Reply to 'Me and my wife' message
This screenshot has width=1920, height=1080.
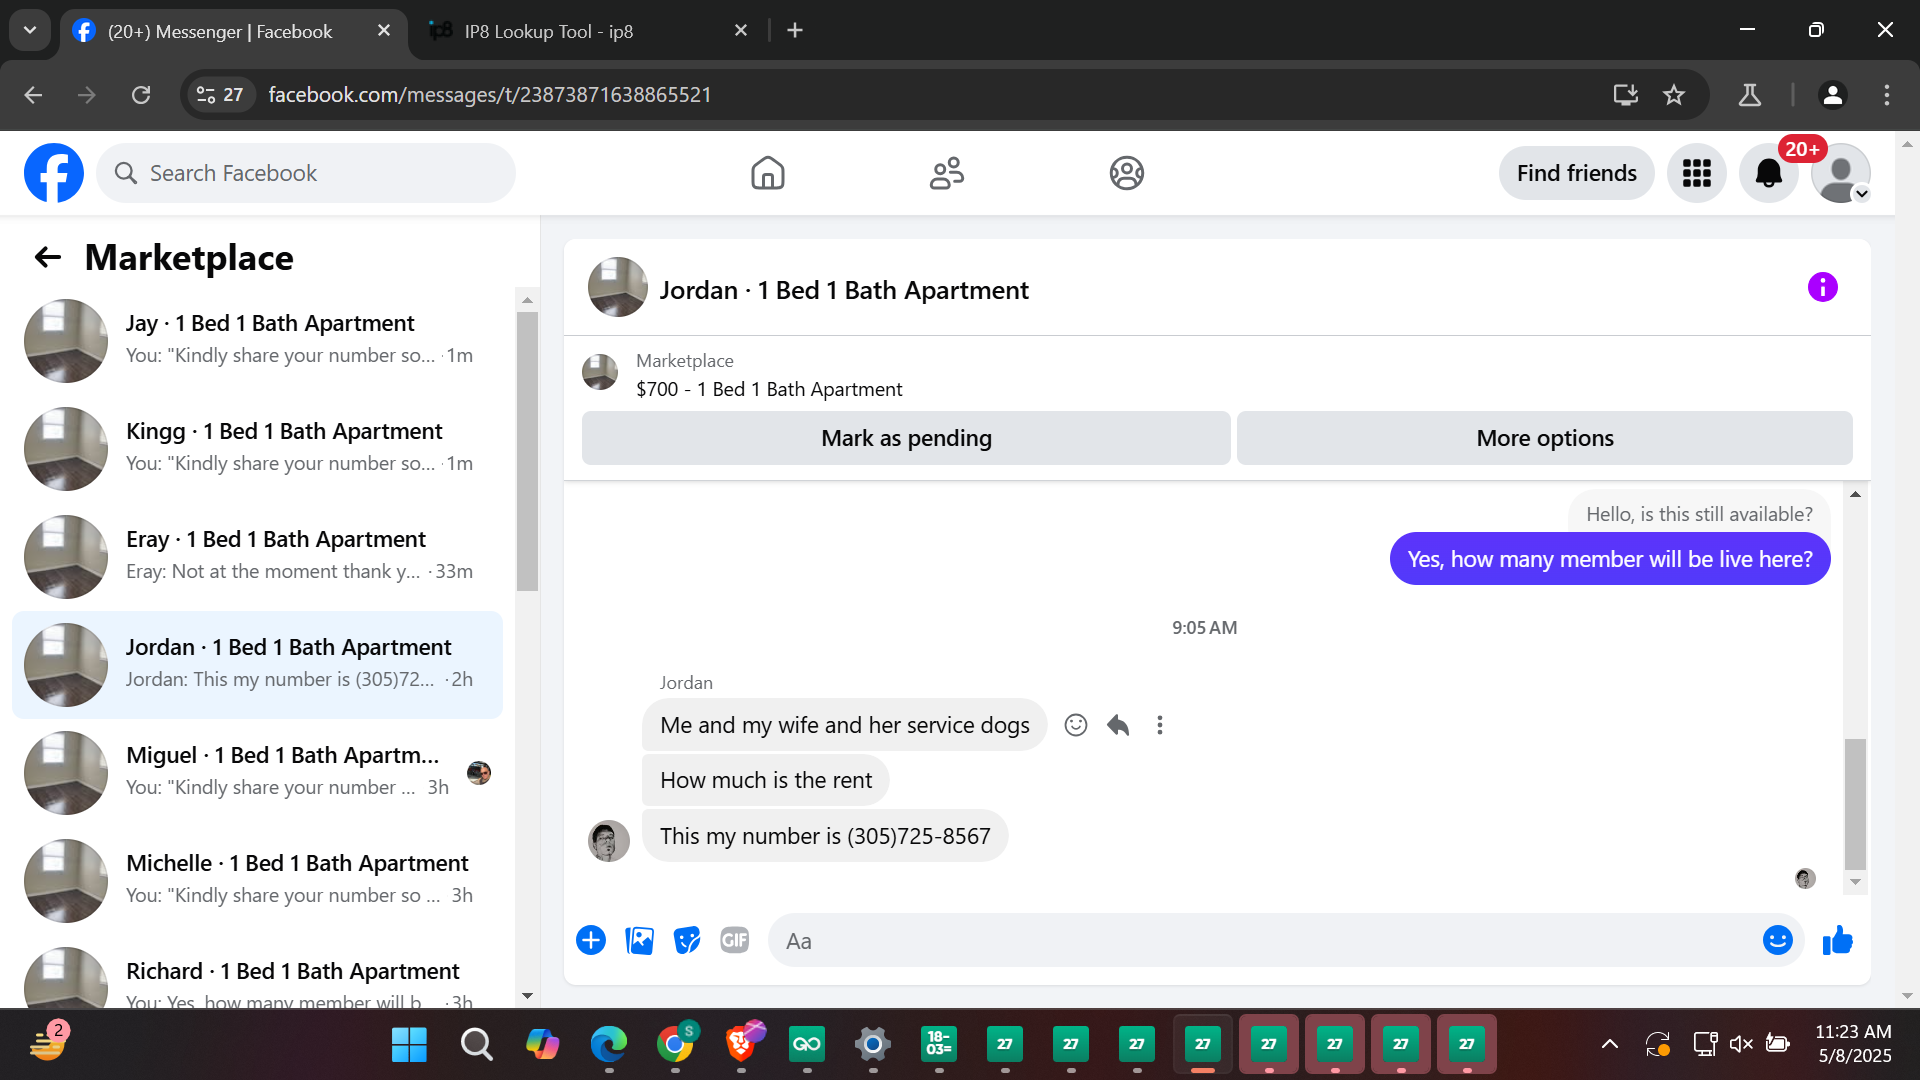[1118, 725]
